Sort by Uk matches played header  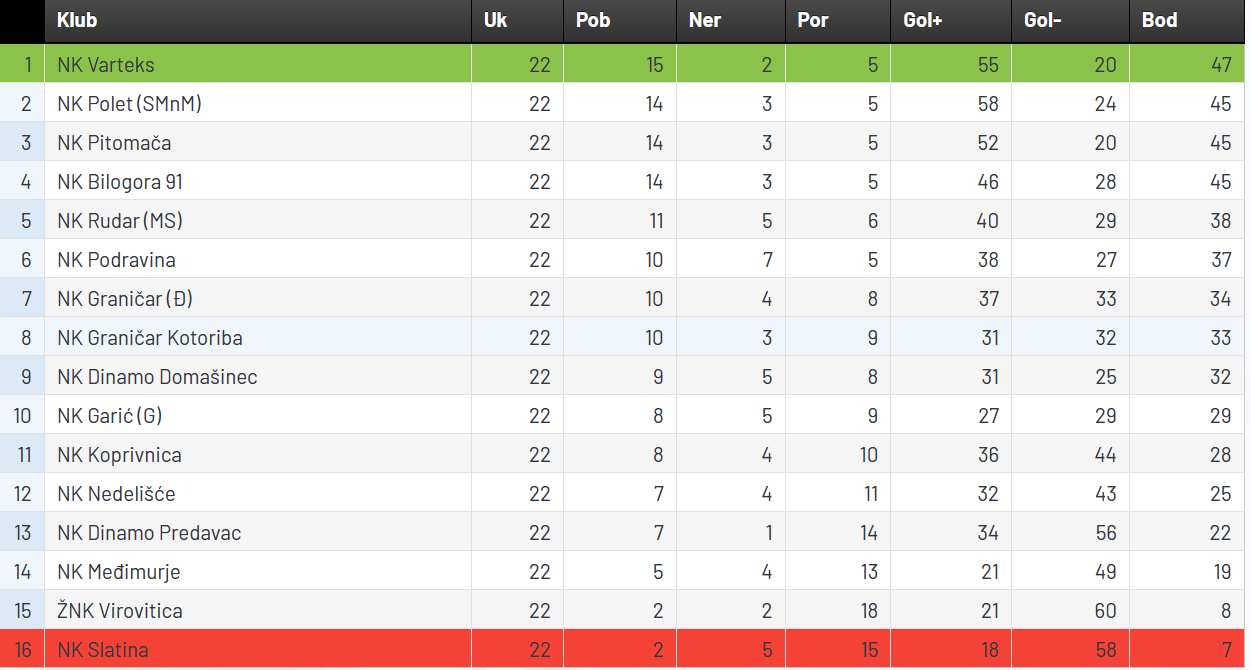tap(495, 20)
